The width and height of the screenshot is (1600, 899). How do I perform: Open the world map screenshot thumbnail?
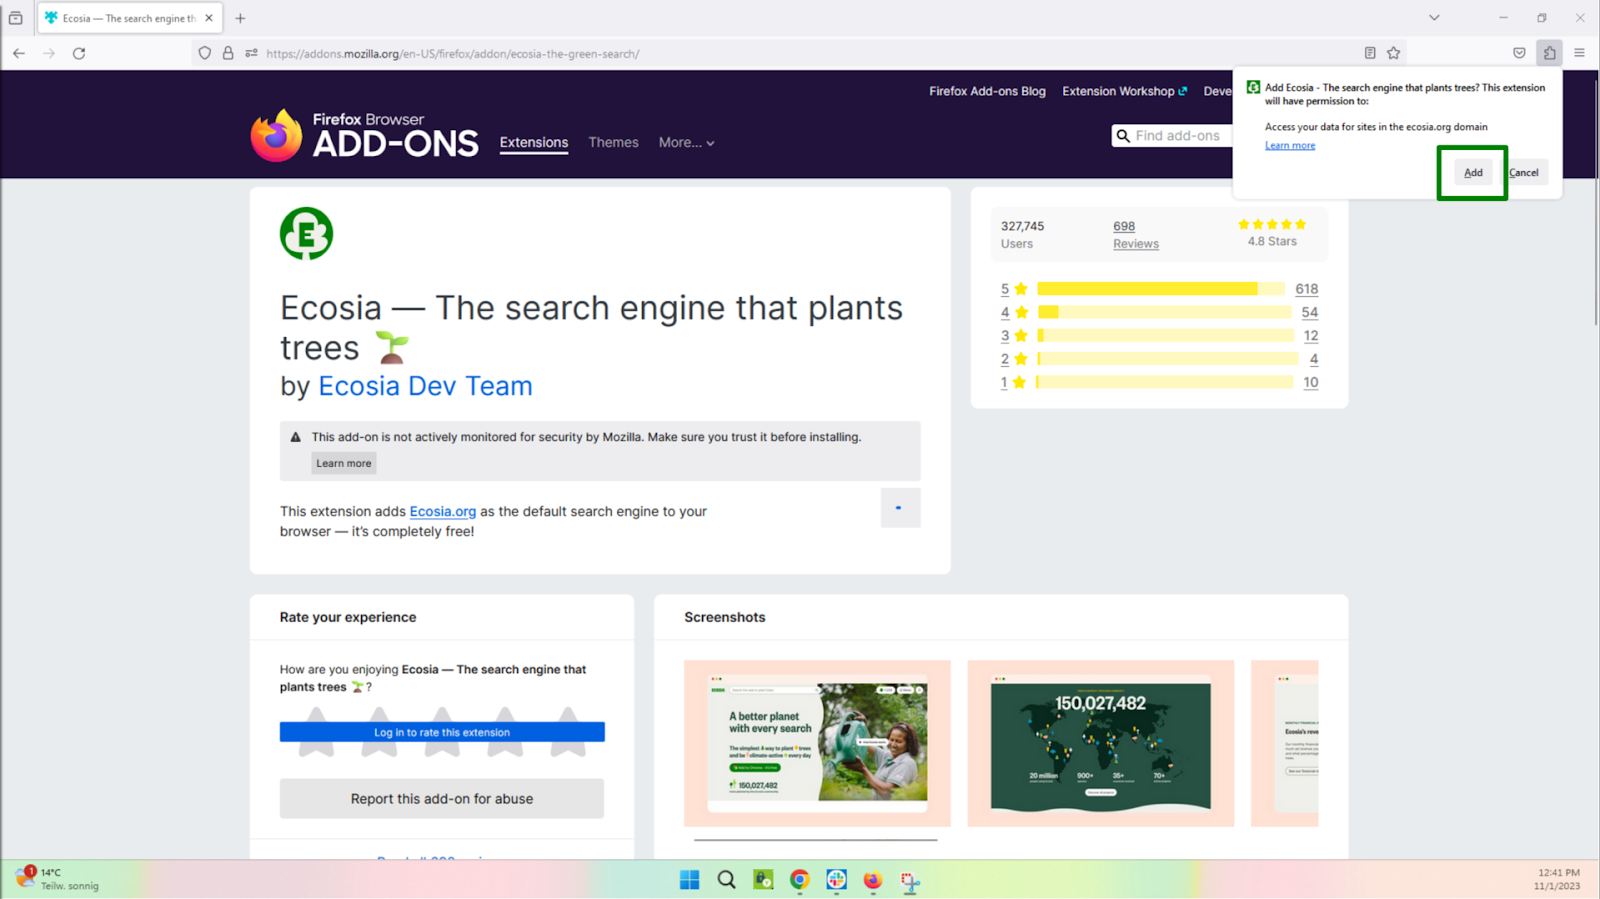(1101, 743)
